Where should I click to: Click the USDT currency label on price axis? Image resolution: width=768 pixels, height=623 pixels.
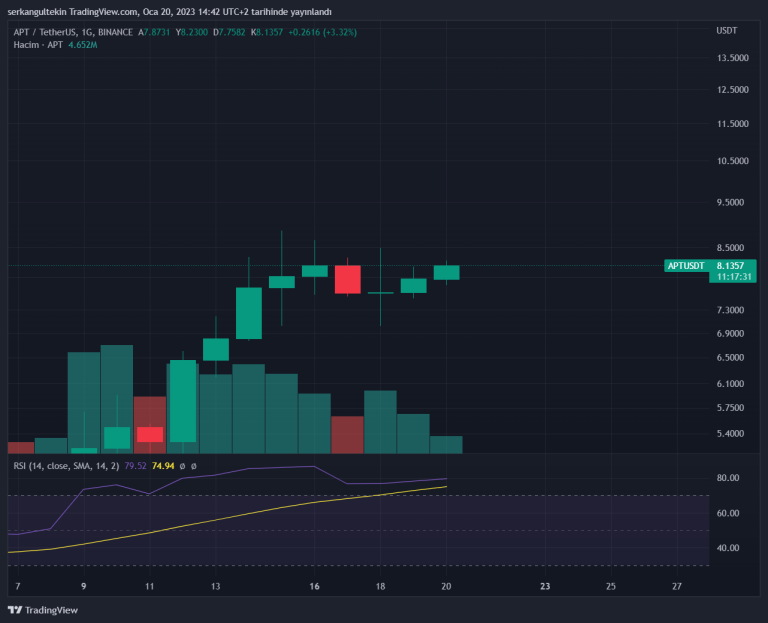coord(727,31)
